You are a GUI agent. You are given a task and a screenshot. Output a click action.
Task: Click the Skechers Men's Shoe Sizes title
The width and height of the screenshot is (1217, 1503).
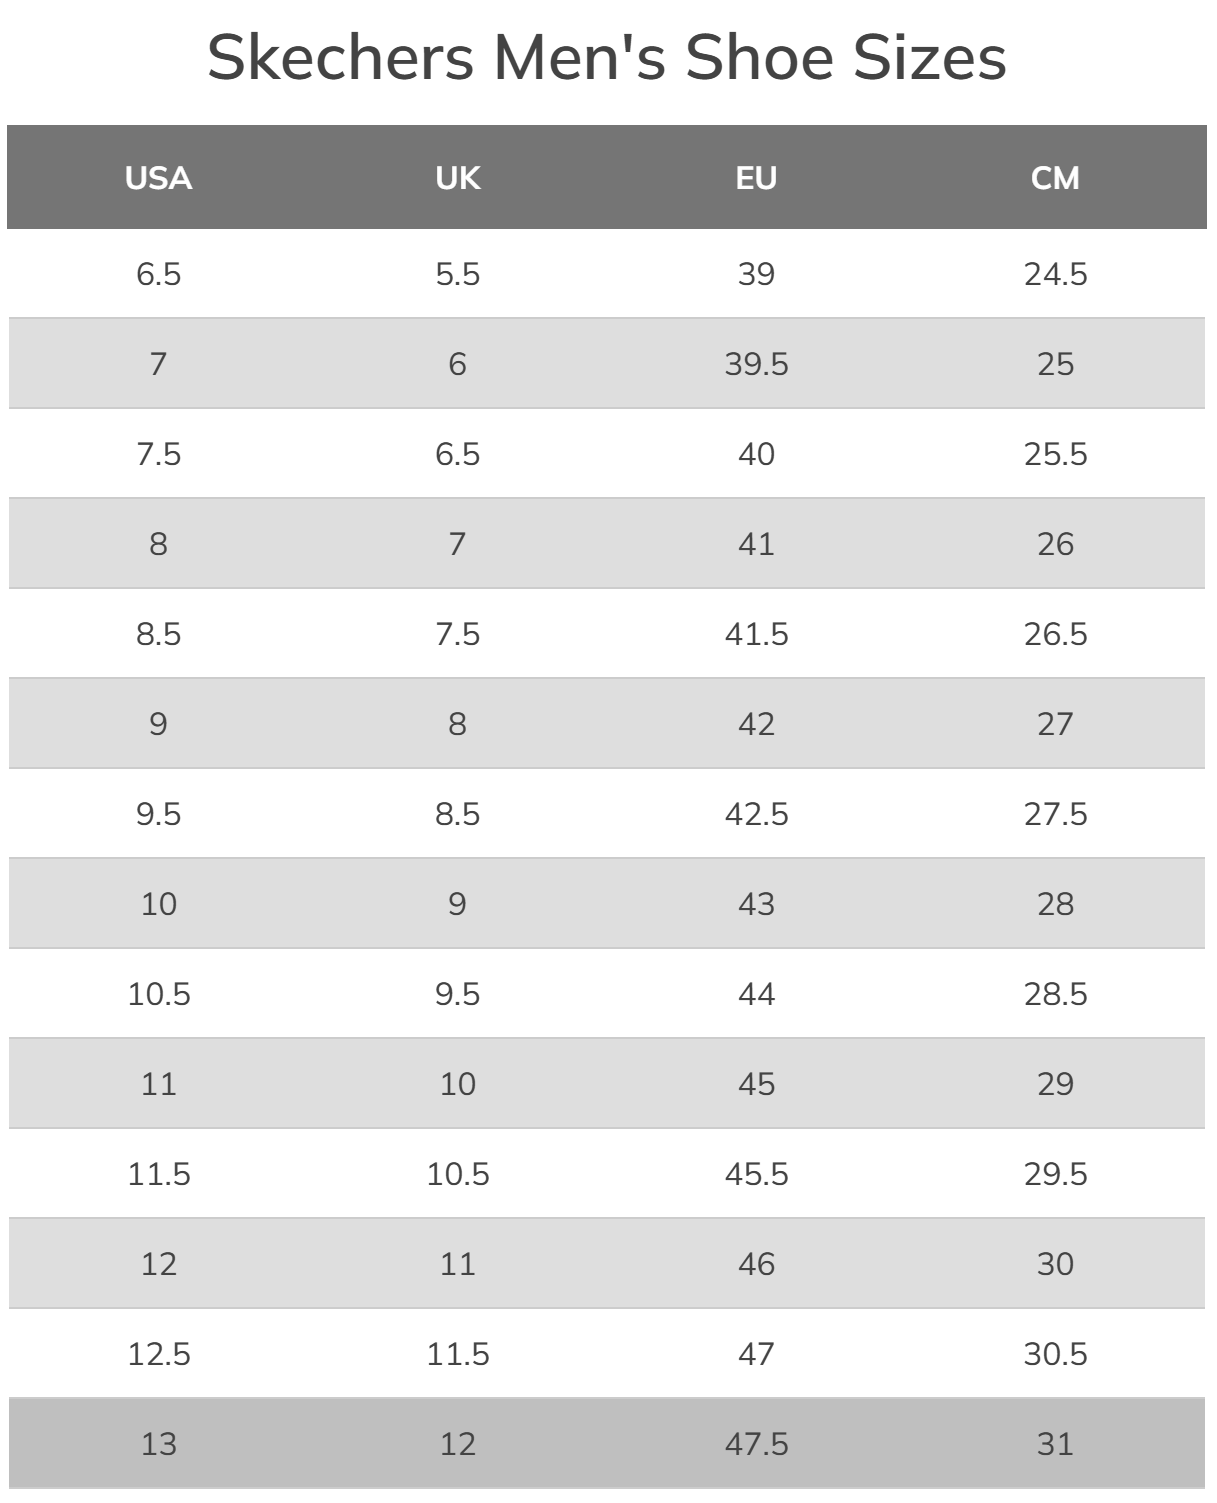pos(606,57)
